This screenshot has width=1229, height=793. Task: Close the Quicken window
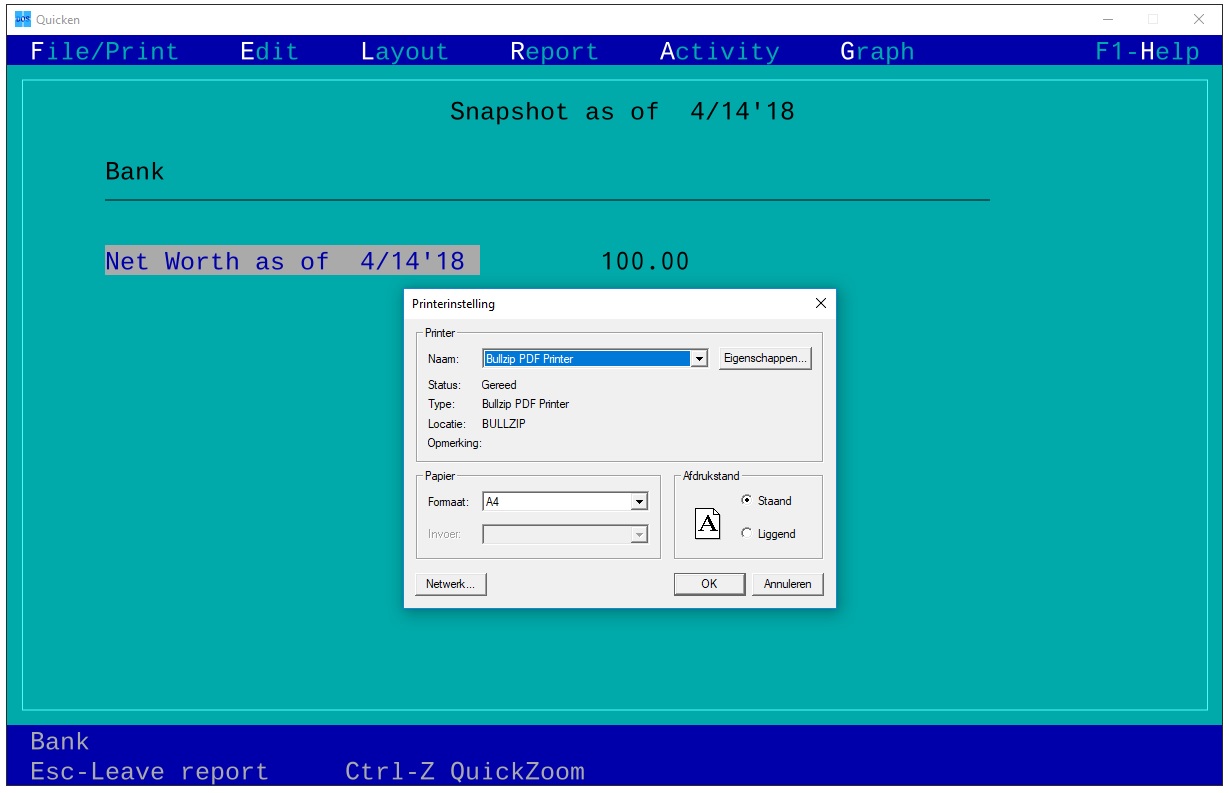tap(1198, 19)
